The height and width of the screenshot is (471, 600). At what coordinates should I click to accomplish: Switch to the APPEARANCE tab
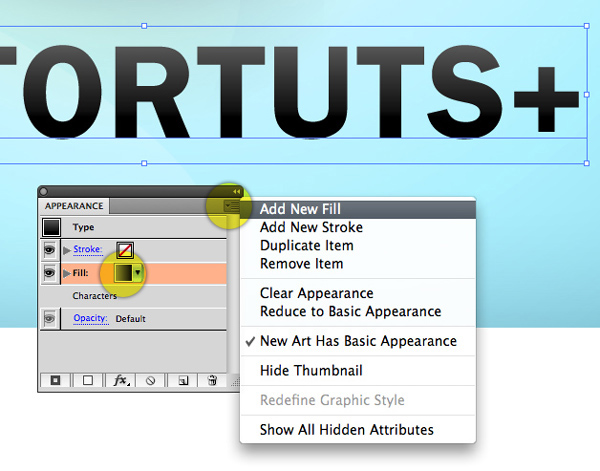click(74, 206)
